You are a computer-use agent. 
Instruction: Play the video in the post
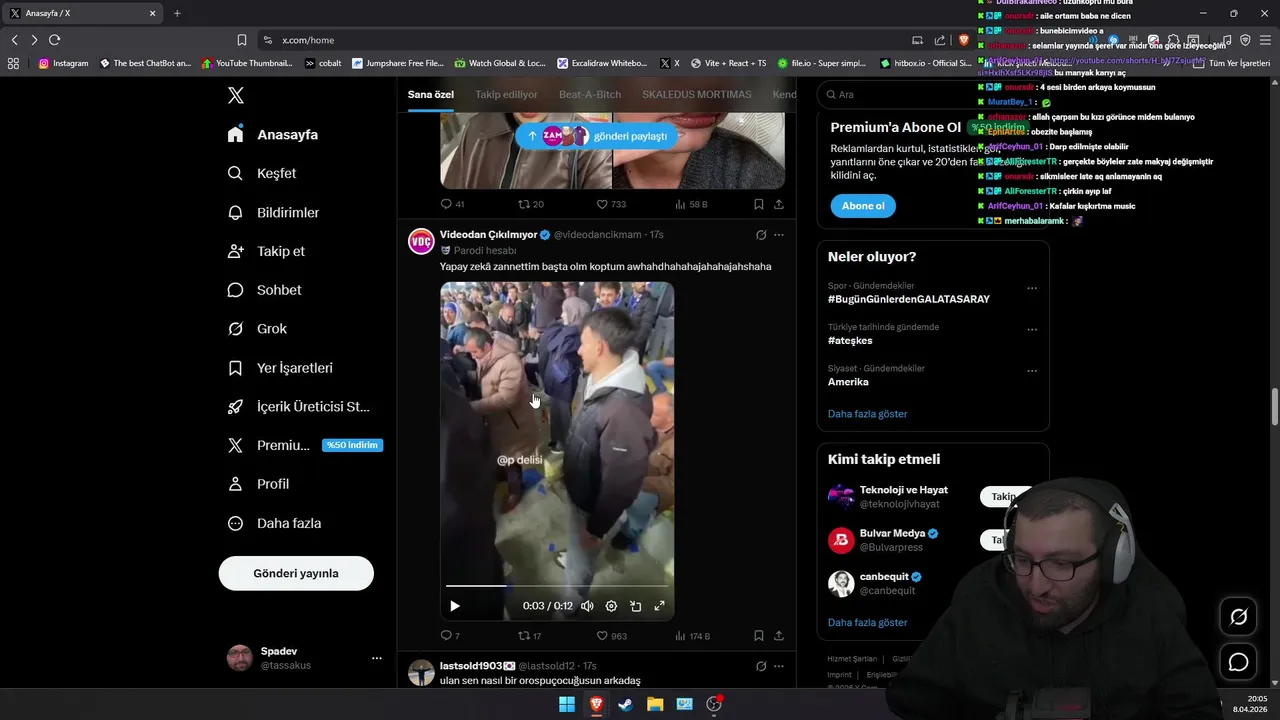pyautogui.click(x=455, y=606)
